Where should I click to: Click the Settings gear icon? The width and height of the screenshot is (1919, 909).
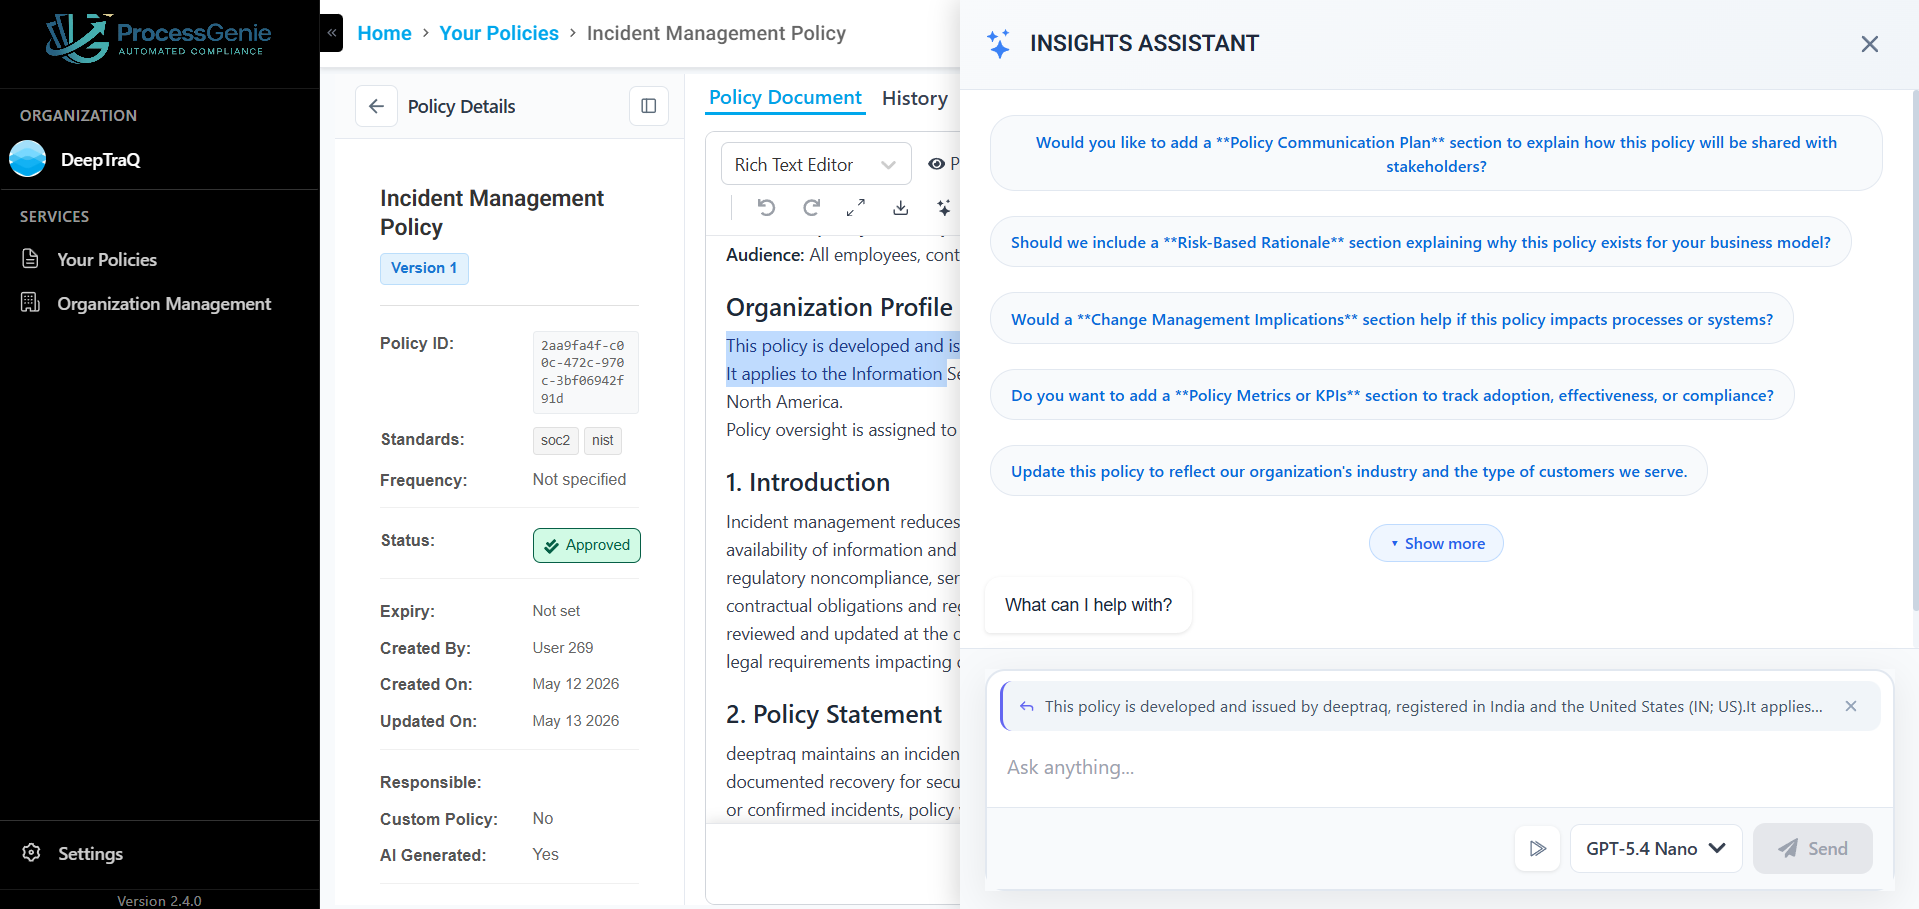(31, 853)
